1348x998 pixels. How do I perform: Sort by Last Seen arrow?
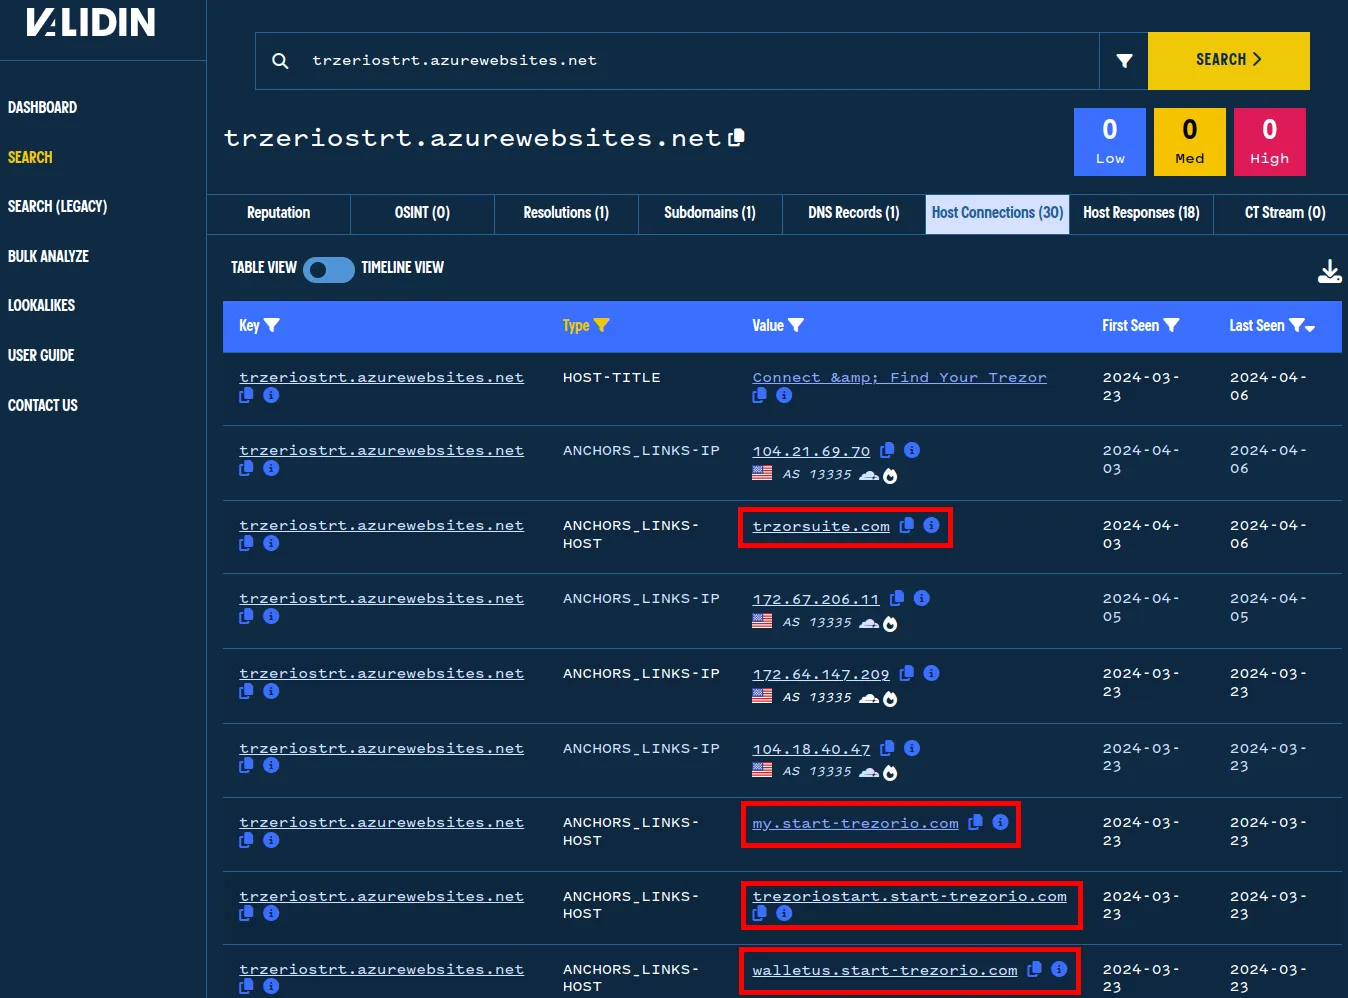1310,328
